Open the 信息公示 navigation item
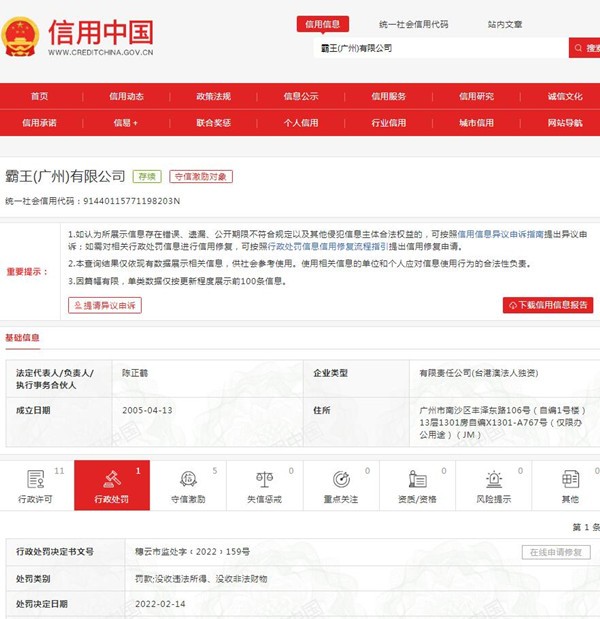600x619 pixels. pos(301,96)
